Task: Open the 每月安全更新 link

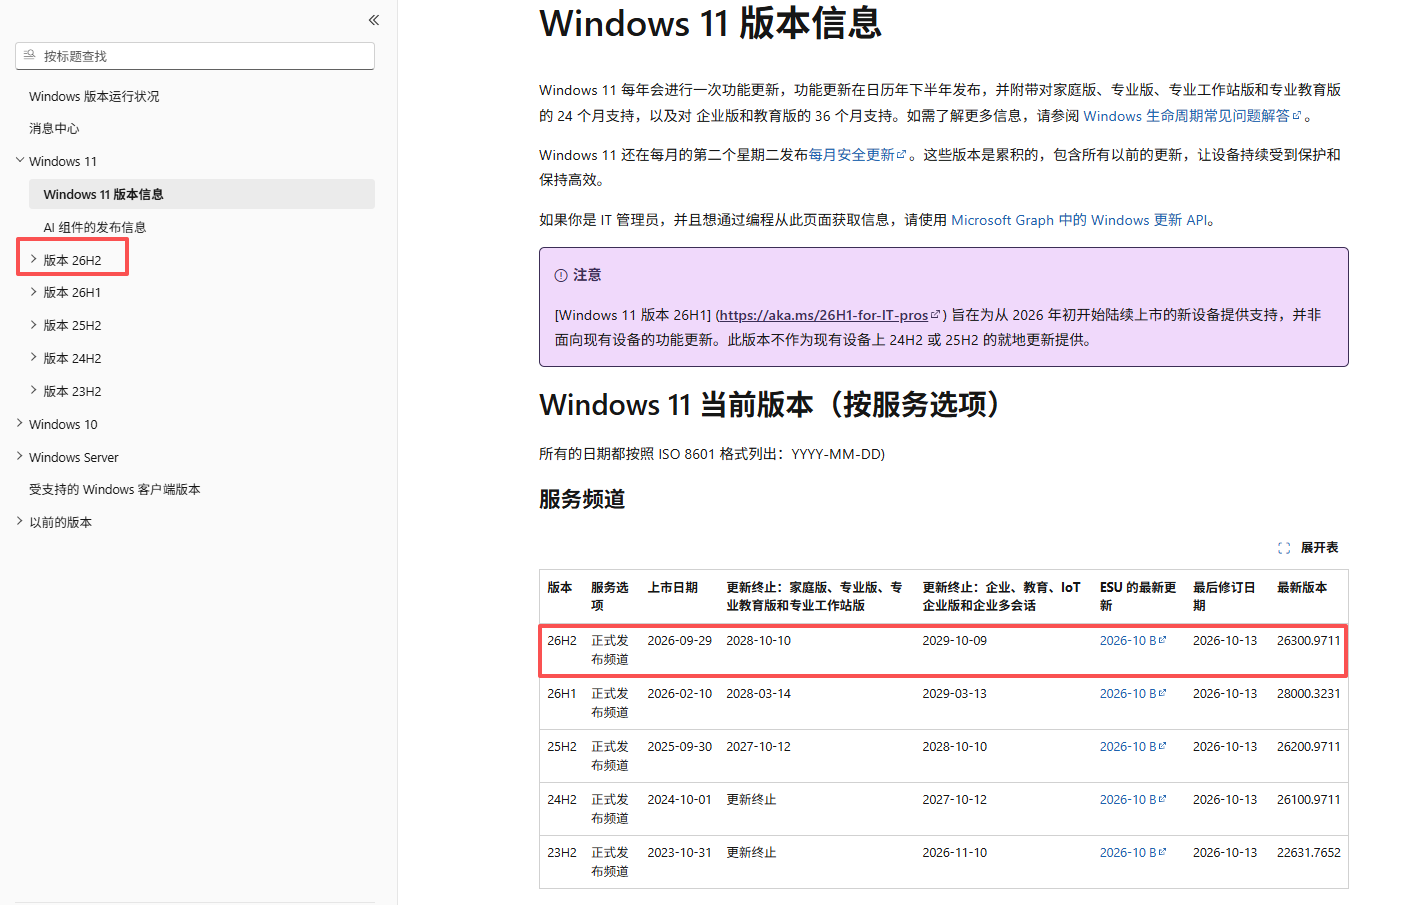Action: tap(857, 155)
